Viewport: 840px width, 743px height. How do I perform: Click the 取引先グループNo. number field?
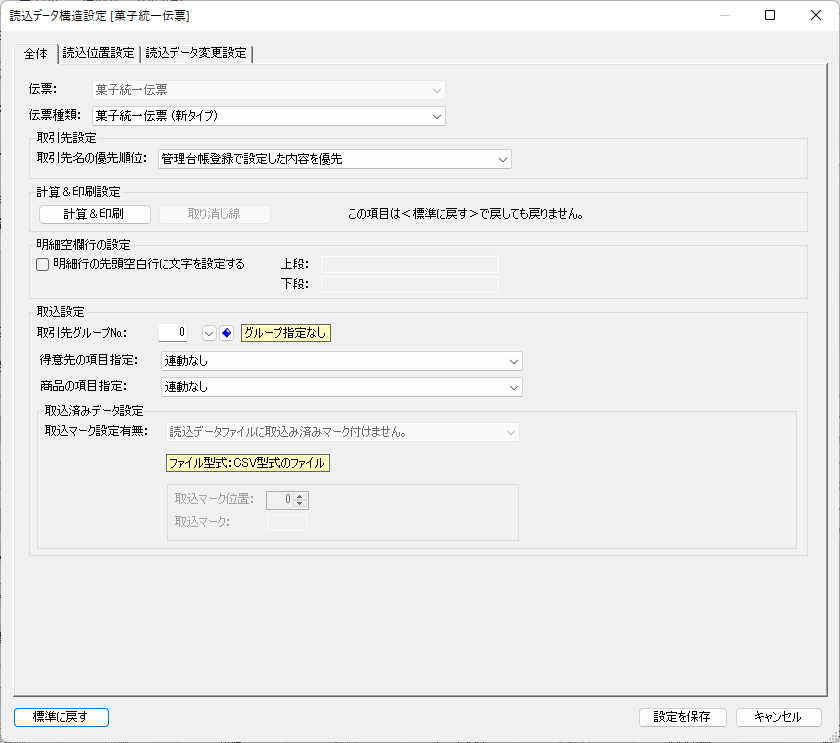[173, 333]
